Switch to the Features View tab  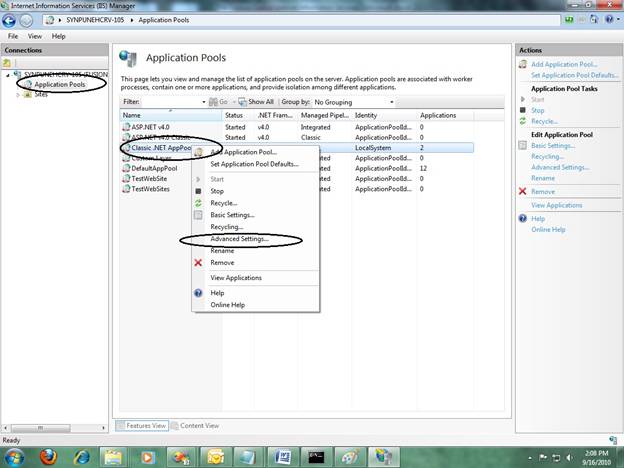(142, 426)
